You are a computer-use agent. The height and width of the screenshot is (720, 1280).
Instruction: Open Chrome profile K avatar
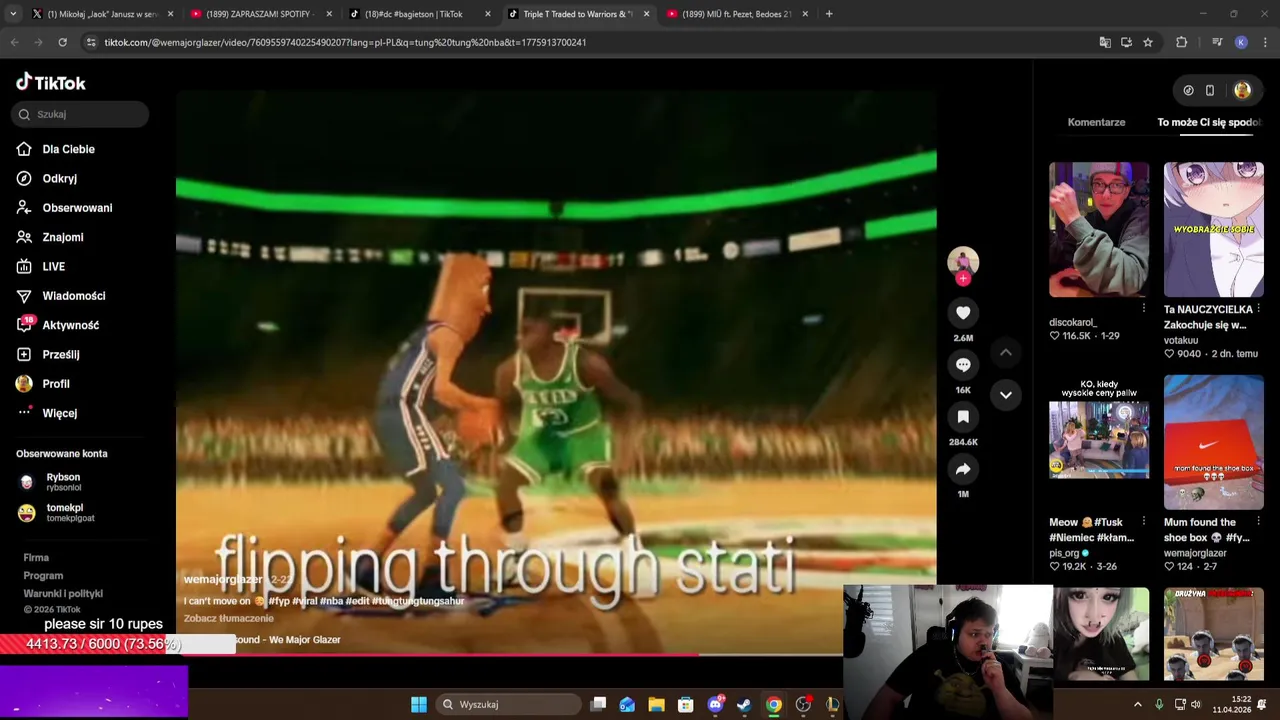(1241, 42)
